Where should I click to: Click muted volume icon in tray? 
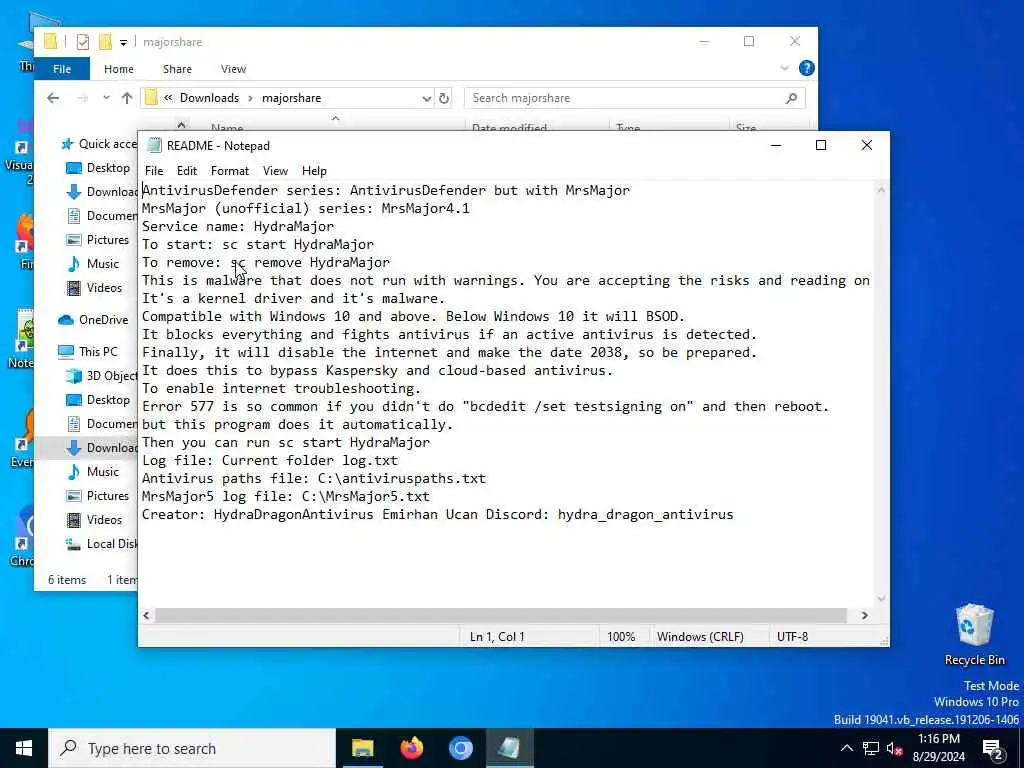pos(894,748)
